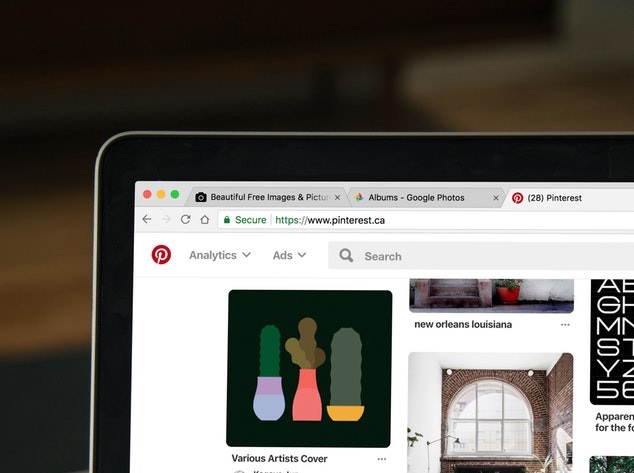Close the Albums - Google Photos tab

click(495, 198)
